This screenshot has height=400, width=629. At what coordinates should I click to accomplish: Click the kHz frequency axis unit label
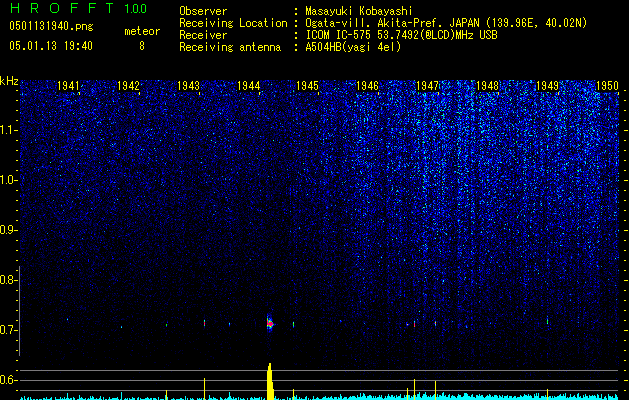pyautogui.click(x=9, y=81)
